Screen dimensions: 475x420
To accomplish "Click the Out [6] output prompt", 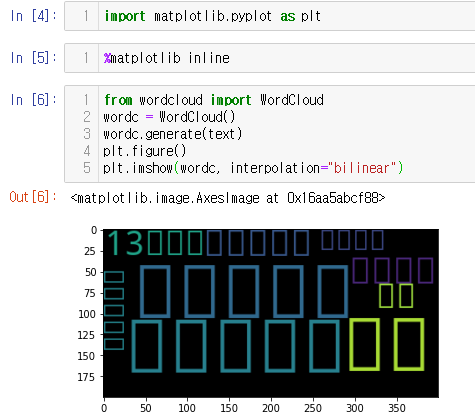I will tap(33, 197).
